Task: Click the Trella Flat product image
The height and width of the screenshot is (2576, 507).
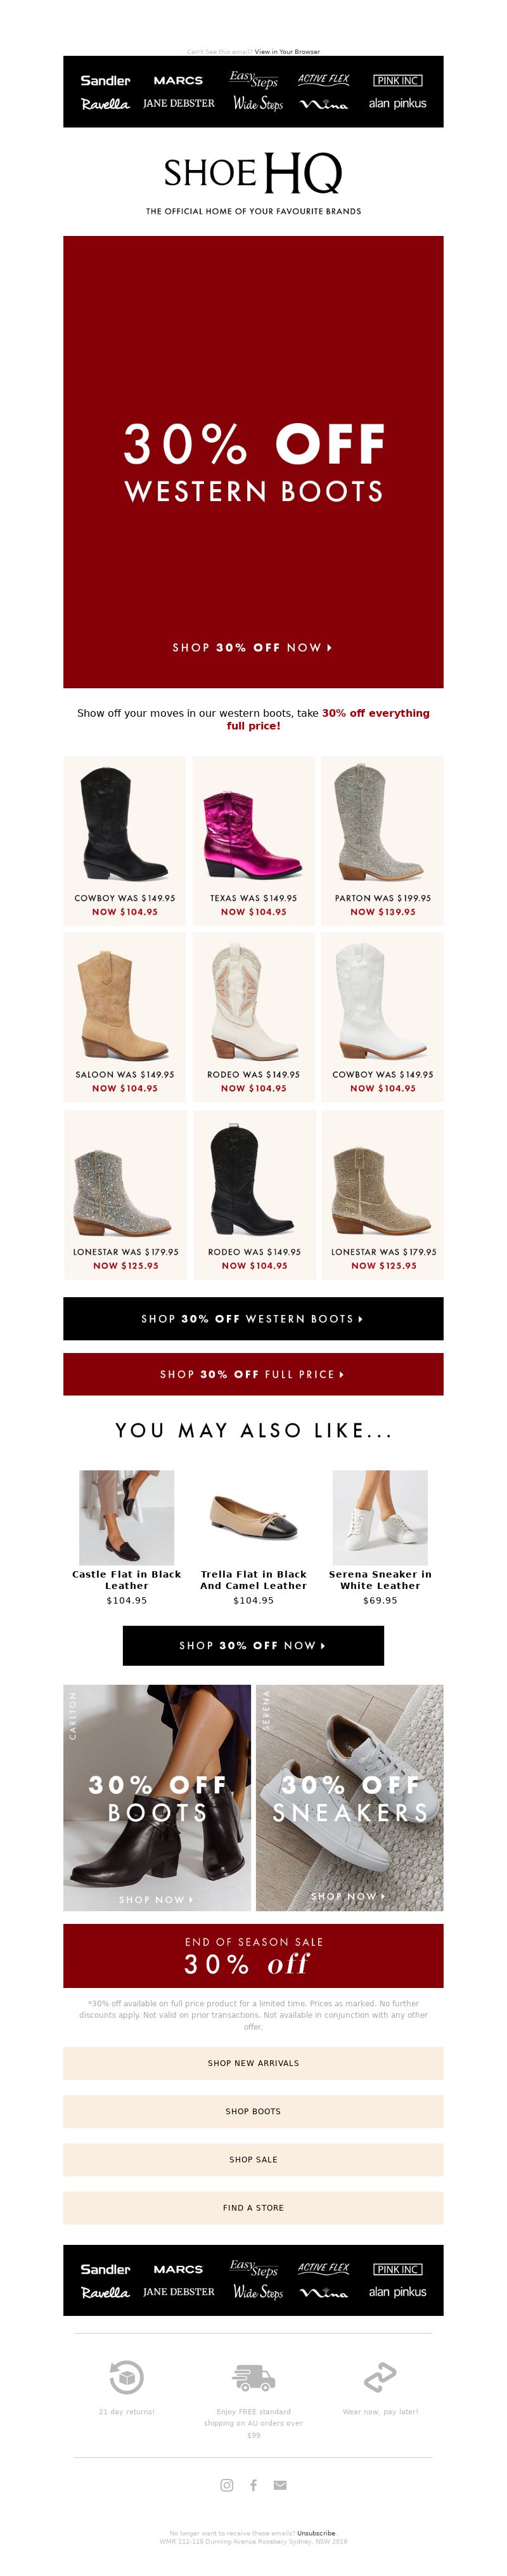Action: pyautogui.click(x=253, y=1517)
